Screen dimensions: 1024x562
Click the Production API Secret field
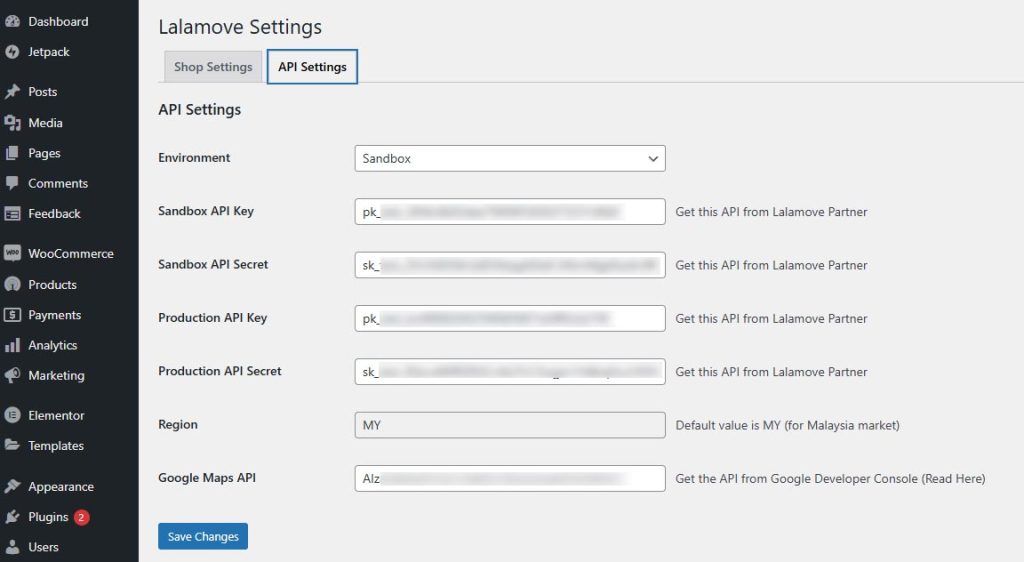[510, 371]
